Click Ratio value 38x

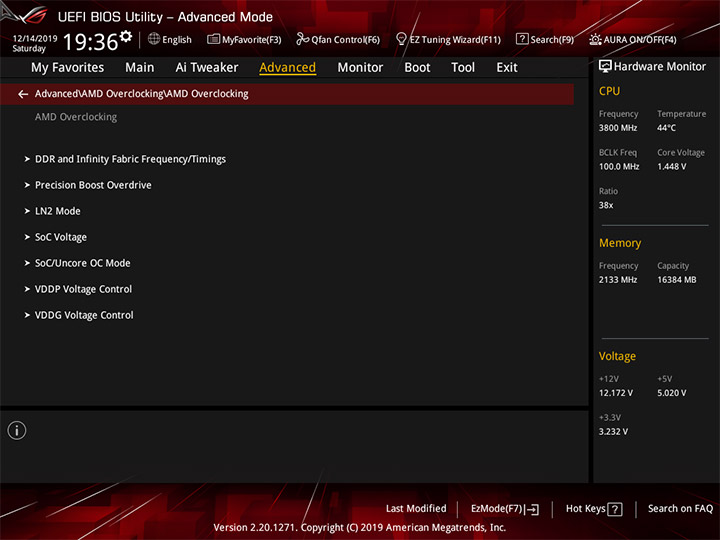coord(606,205)
